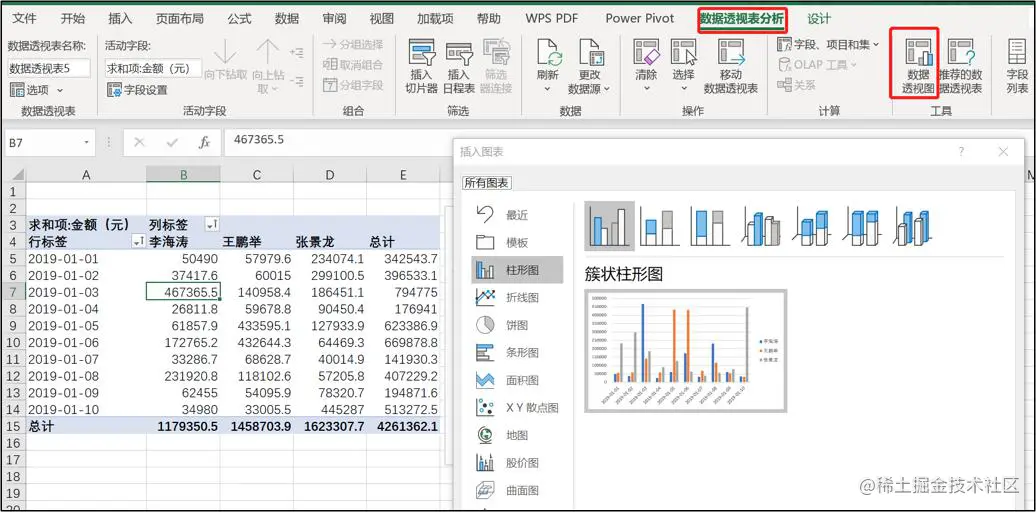This screenshot has width=1036, height=512.
Task: Select column header C
Action: tap(257, 175)
